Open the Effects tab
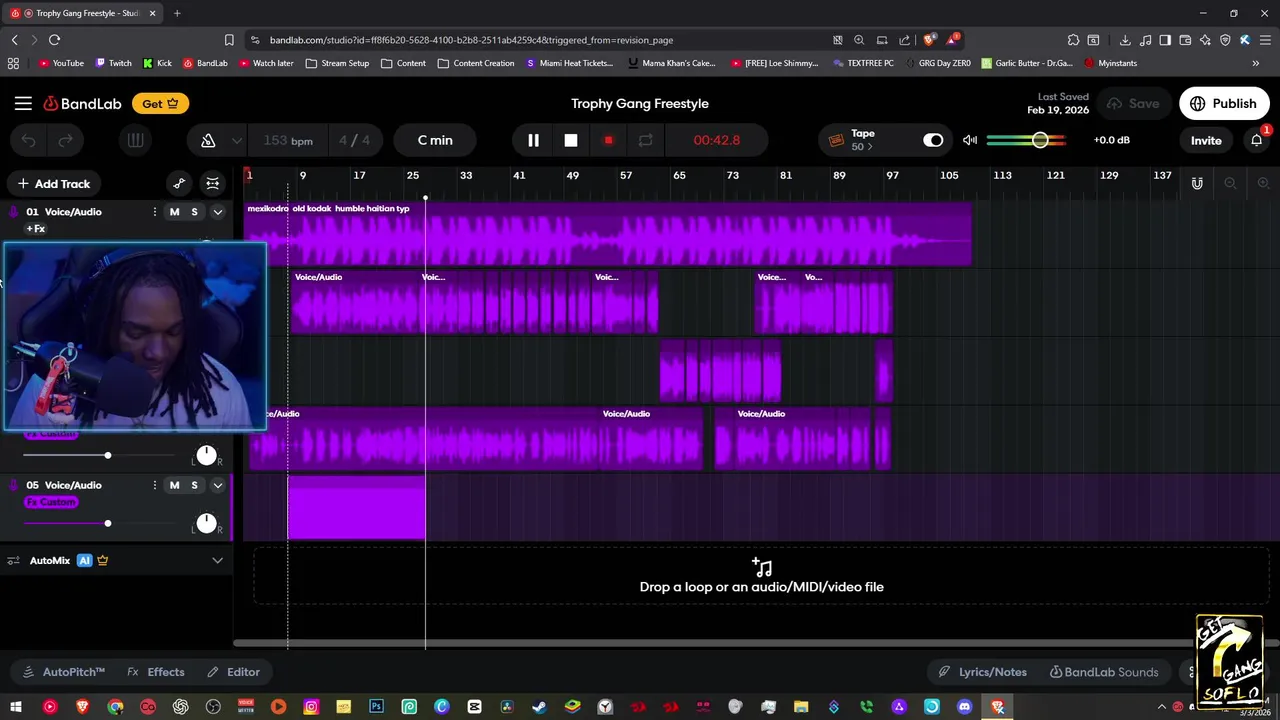This screenshot has height=720, width=1280. (155, 672)
